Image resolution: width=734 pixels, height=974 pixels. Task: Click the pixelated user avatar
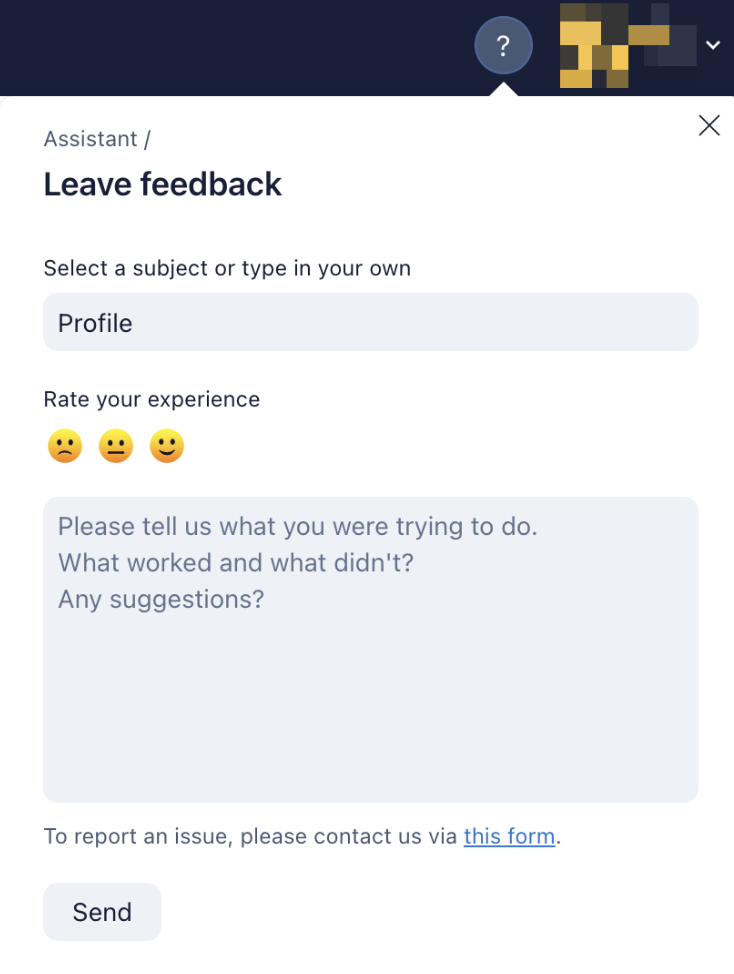pyautogui.click(x=594, y=45)
